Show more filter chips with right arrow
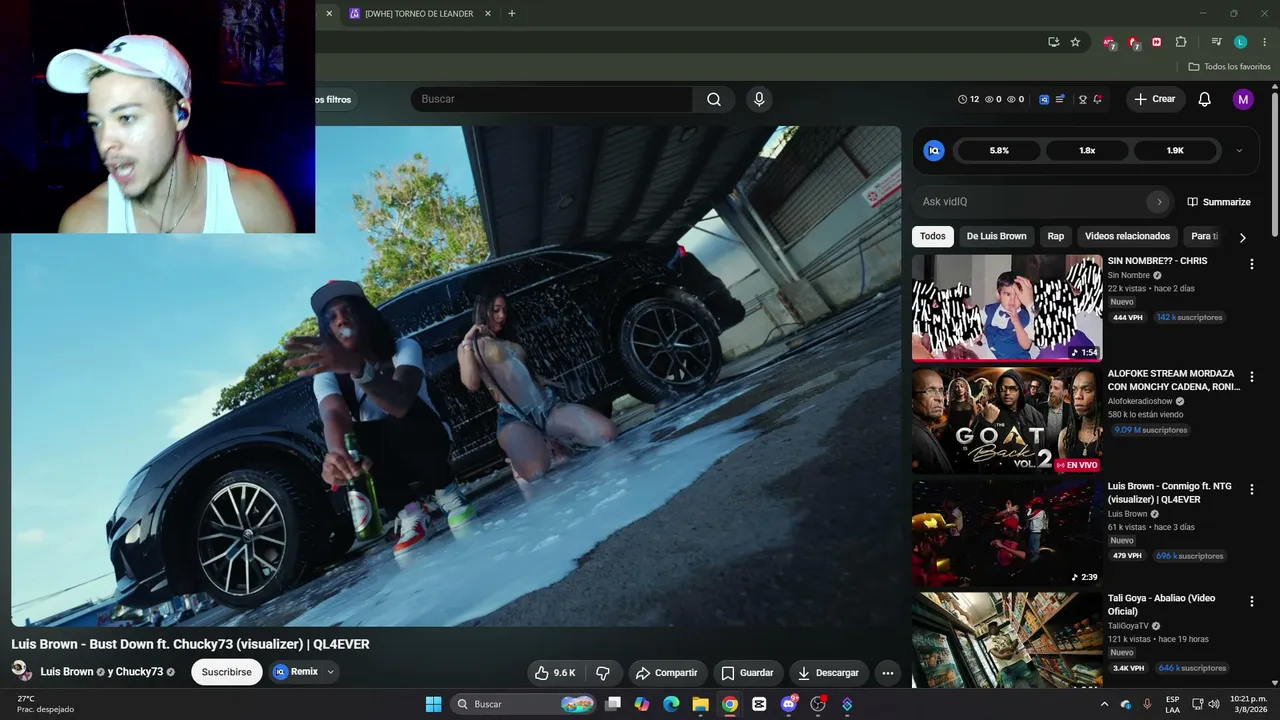The height and width of the screenshot is (720, 1280). point(1242,237)
